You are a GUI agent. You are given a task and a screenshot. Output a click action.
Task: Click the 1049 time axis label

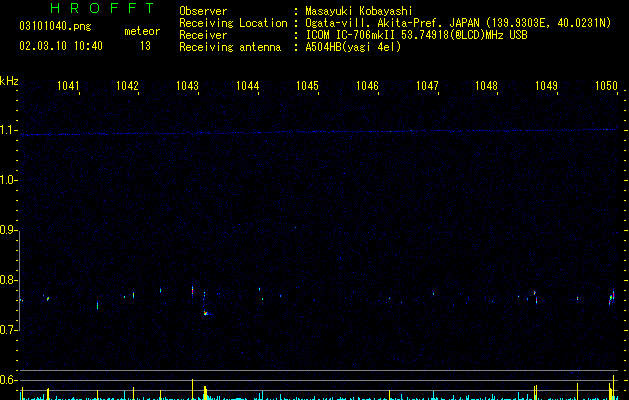(546, 86)
